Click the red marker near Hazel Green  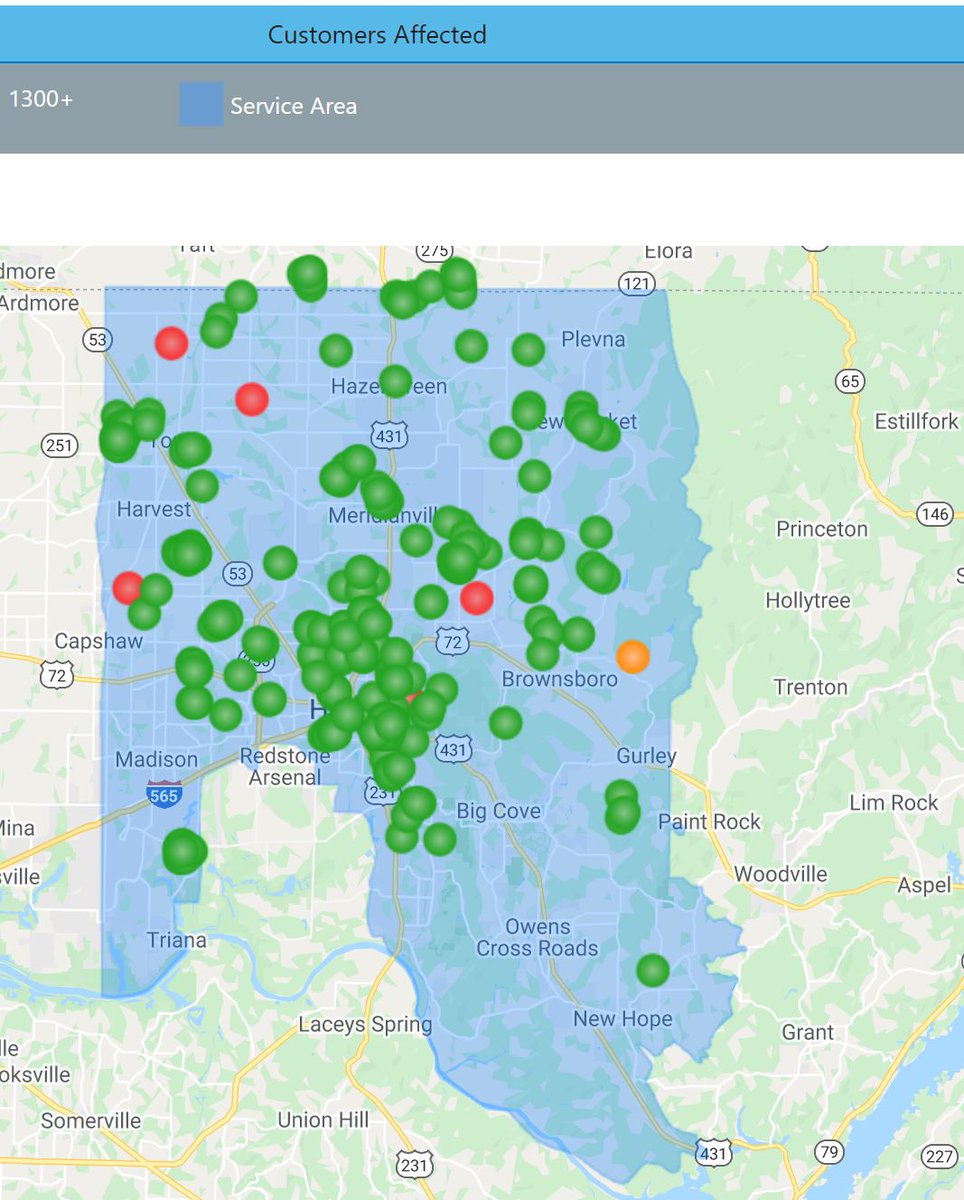coord(251,399)
